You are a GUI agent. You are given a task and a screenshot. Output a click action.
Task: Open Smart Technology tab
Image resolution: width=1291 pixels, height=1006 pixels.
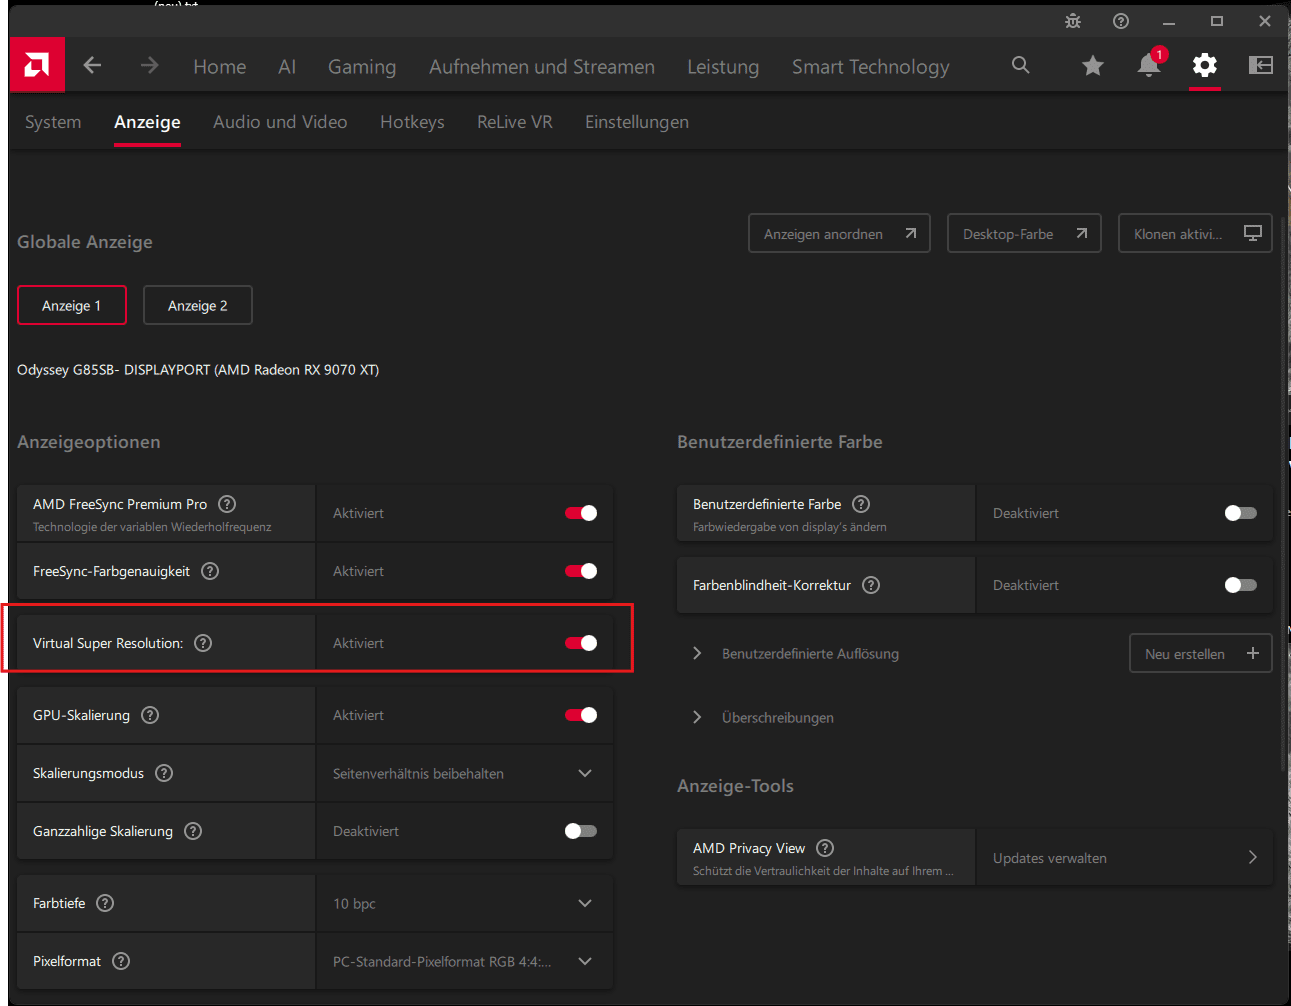(x=871, y=66)
